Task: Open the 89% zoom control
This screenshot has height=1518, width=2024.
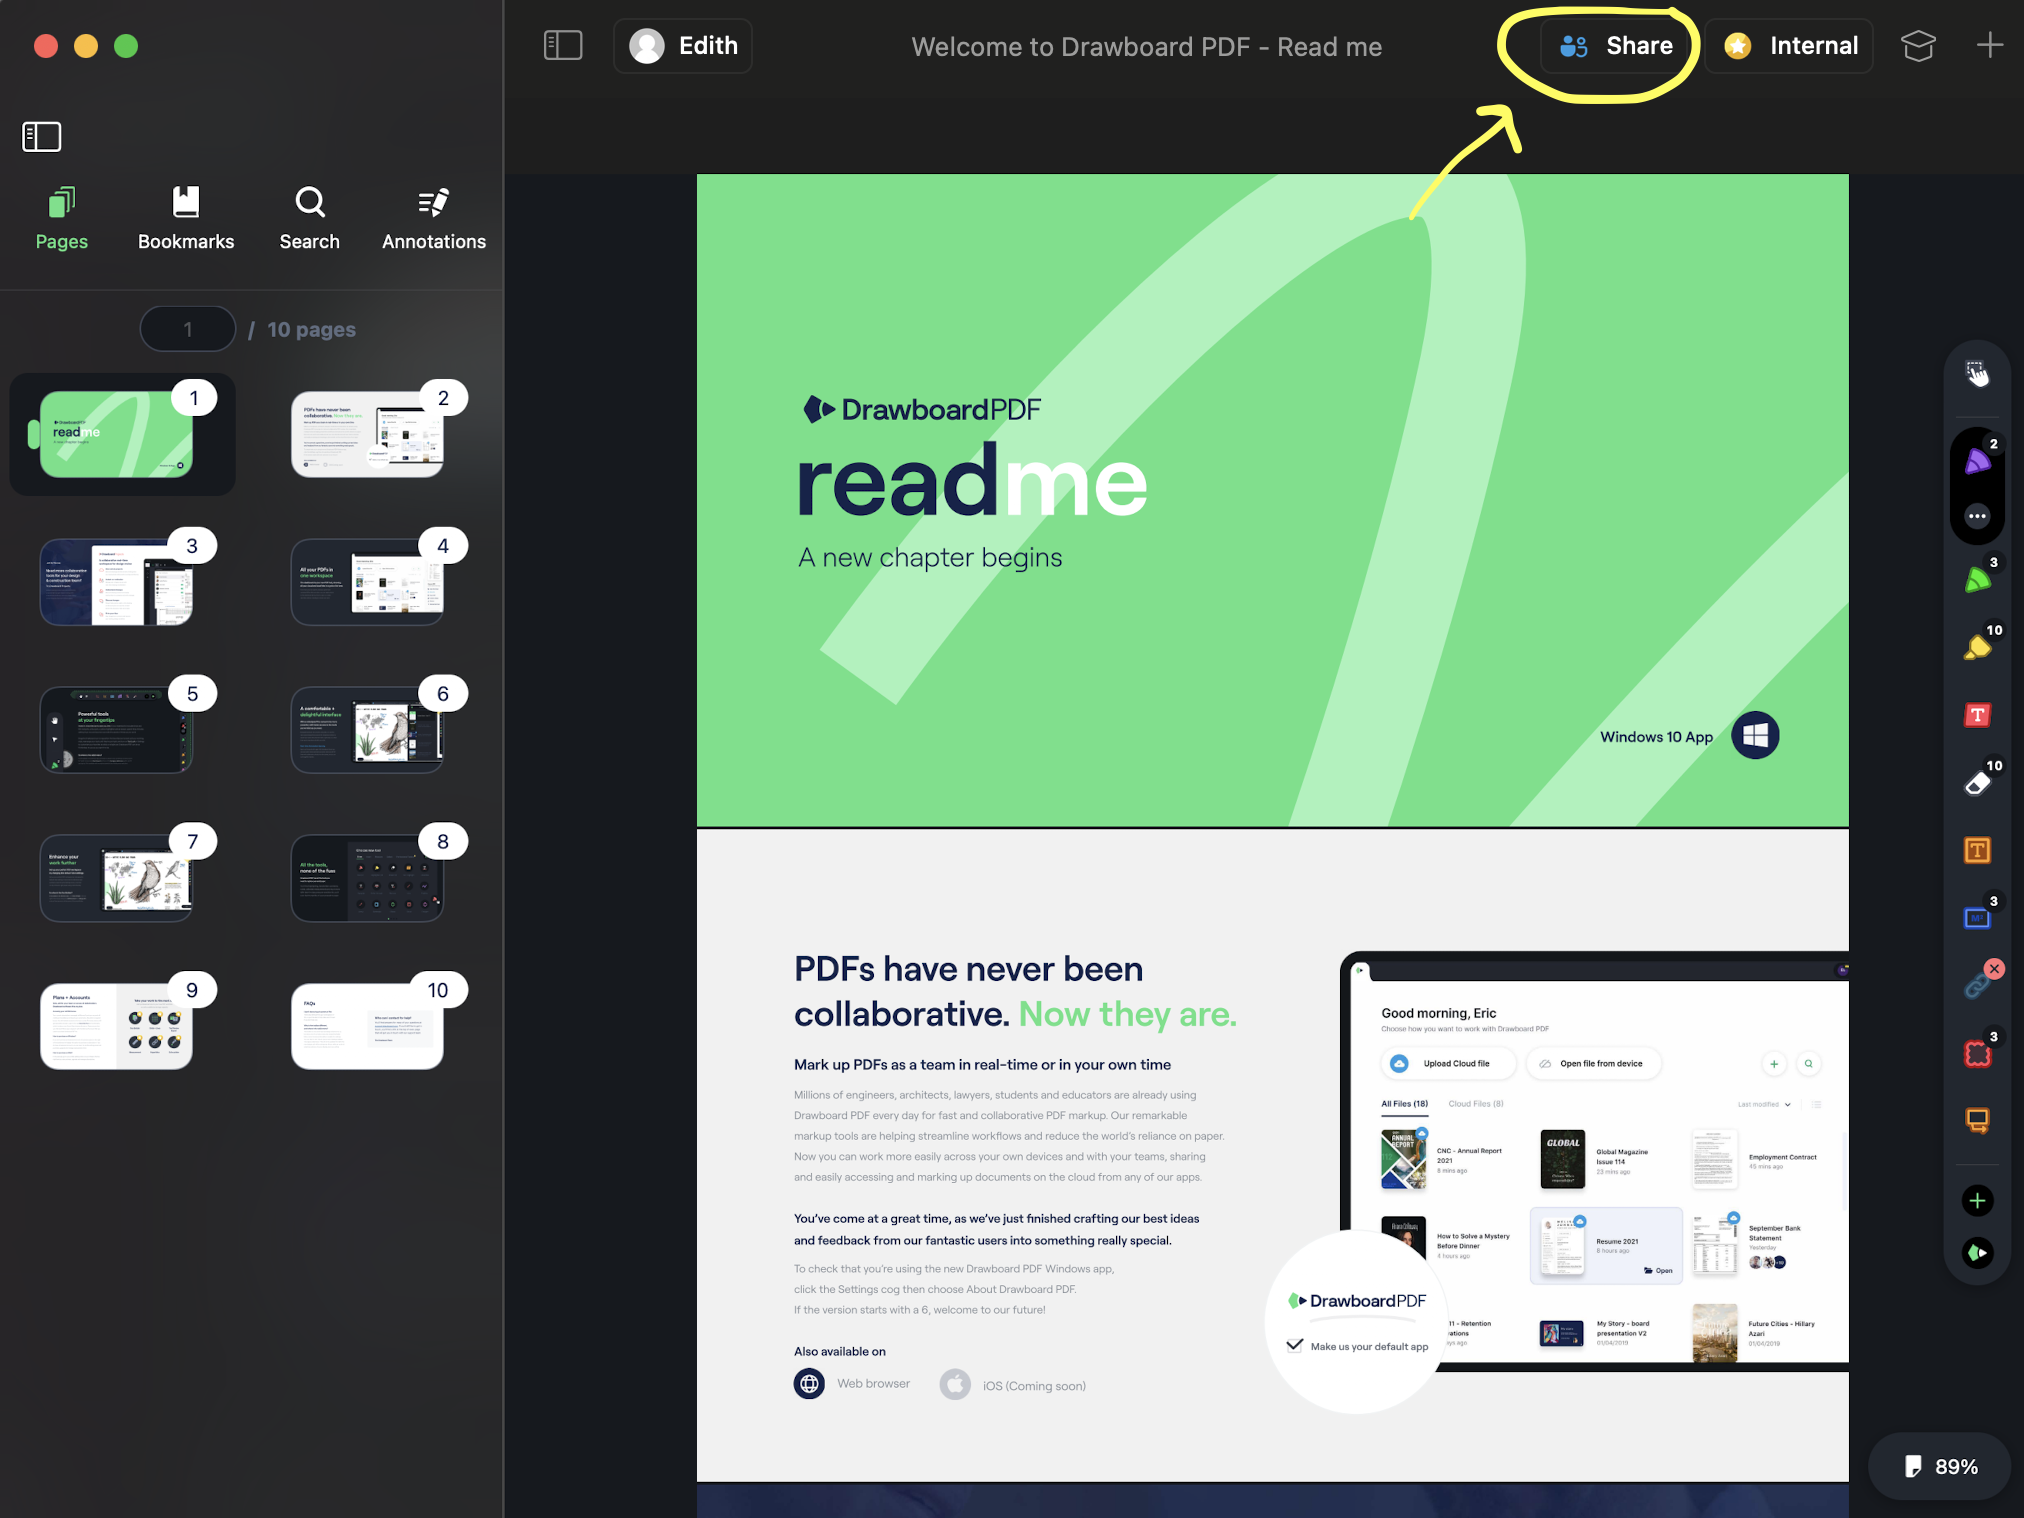Action: pos(1940,1466)
